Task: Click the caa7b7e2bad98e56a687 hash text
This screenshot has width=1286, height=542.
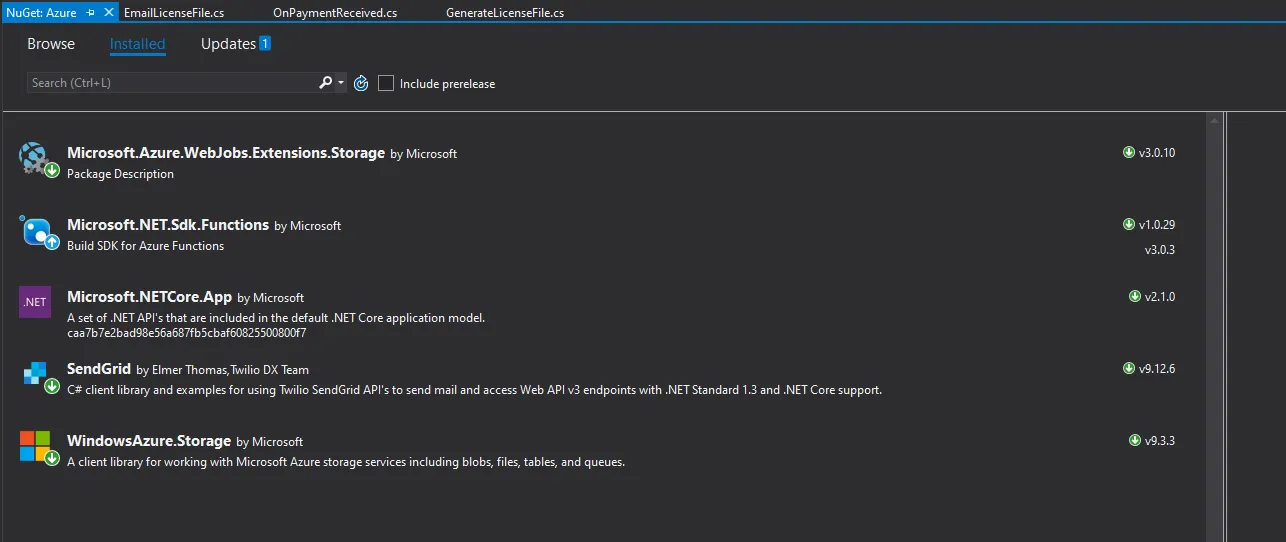Action: tap(186, 332)
